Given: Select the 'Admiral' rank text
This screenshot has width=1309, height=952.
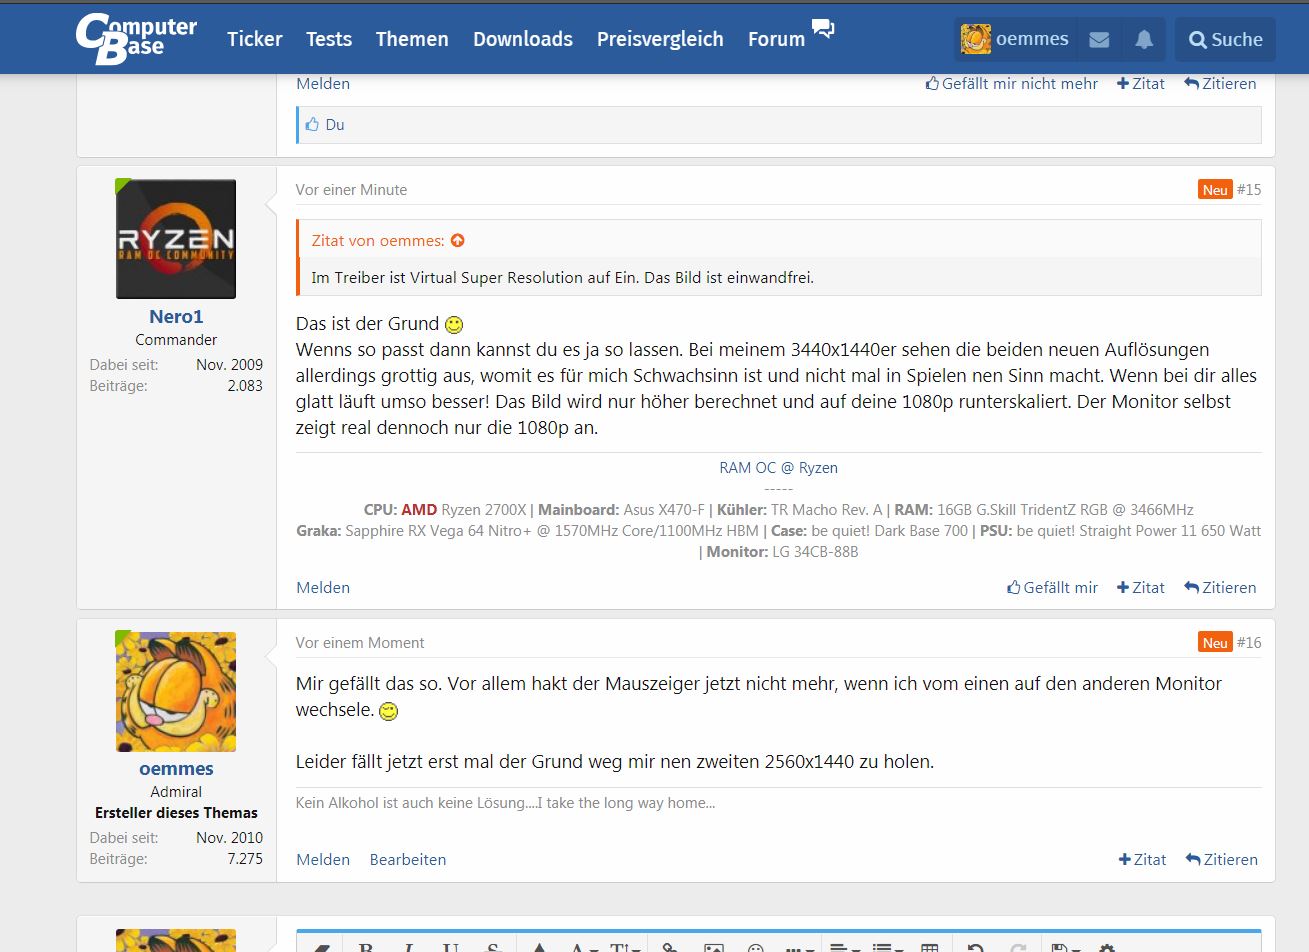Looking at the screenshot, I should [x=176, y=792].
